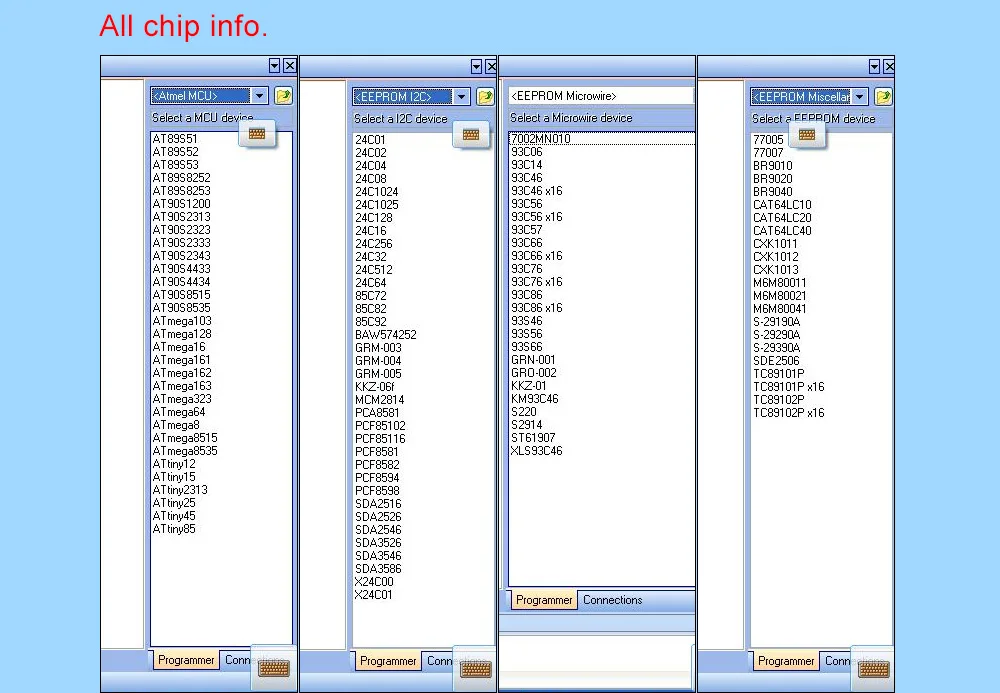The image size is (1000, 693).
Task: Select ATmega16 device
Action: tap(179, 346)
